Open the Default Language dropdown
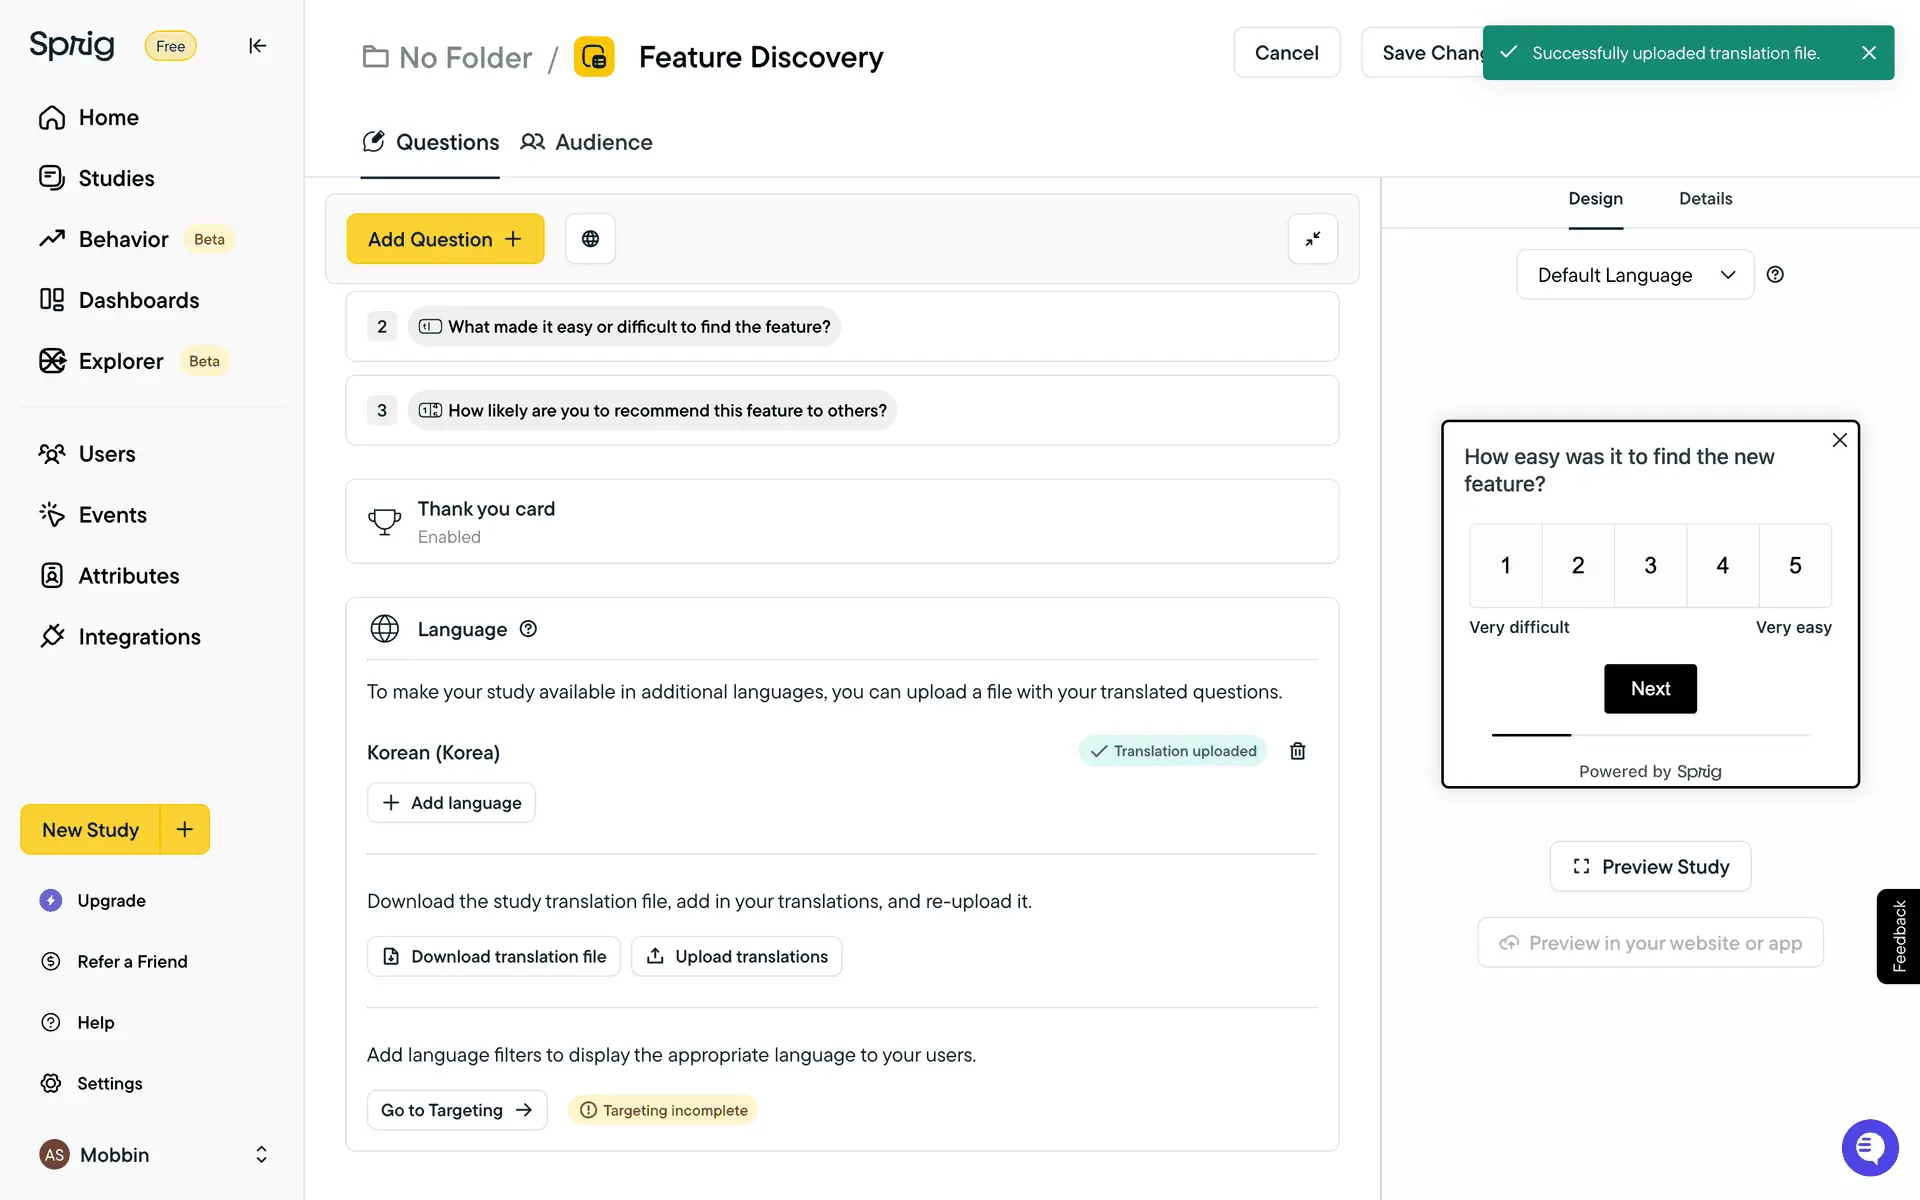 [1635, 275]
